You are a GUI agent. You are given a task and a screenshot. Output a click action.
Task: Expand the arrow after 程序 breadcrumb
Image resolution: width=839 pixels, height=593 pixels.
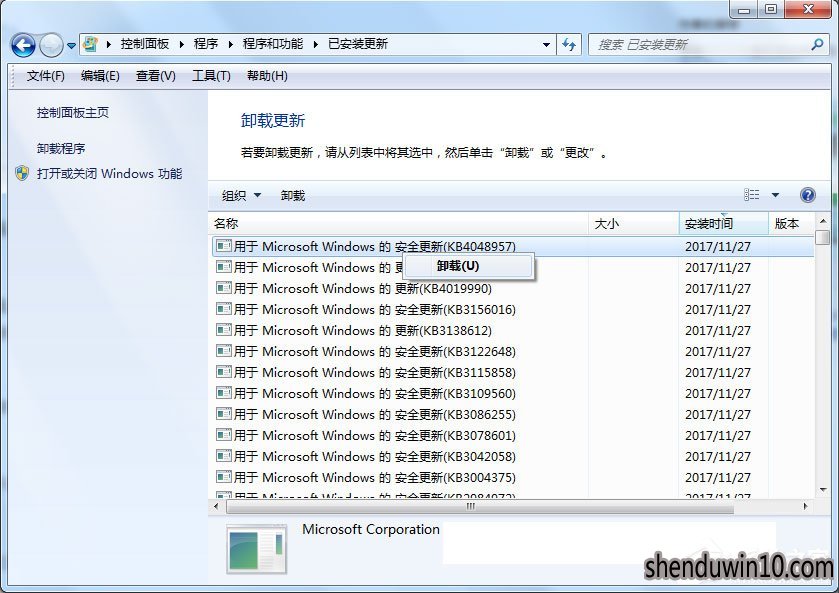point(231,44)
